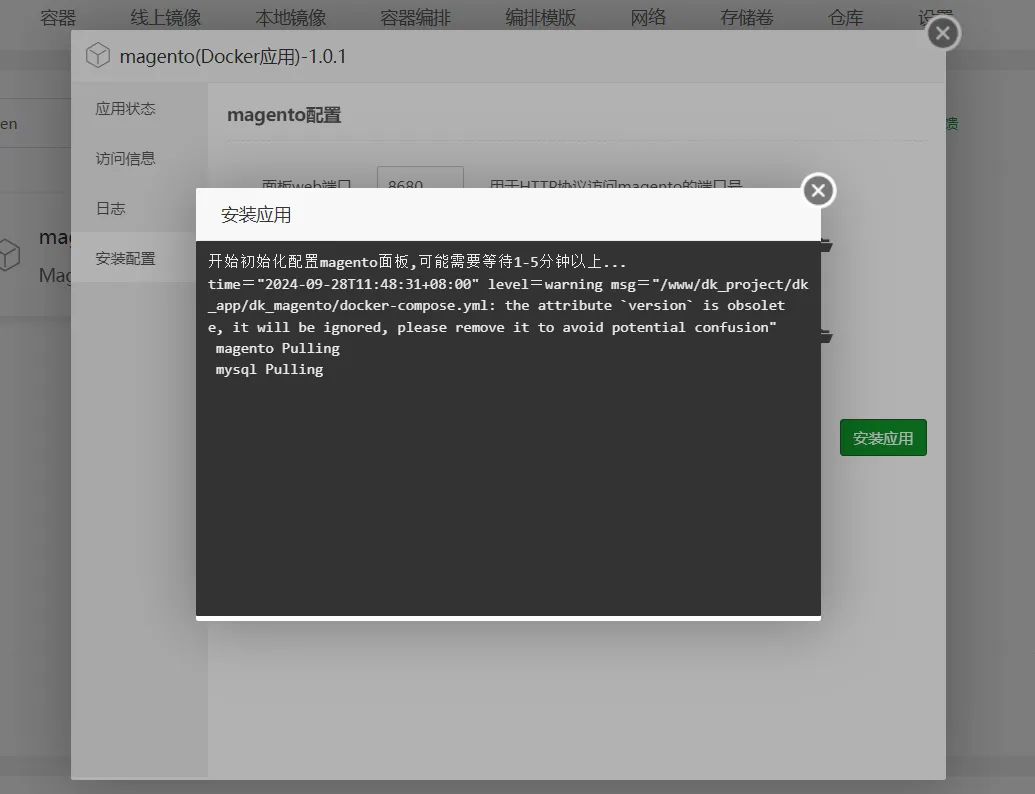Click the green 安装应用 button
This screenshot has height=794, width=1035.
point(883,438)
